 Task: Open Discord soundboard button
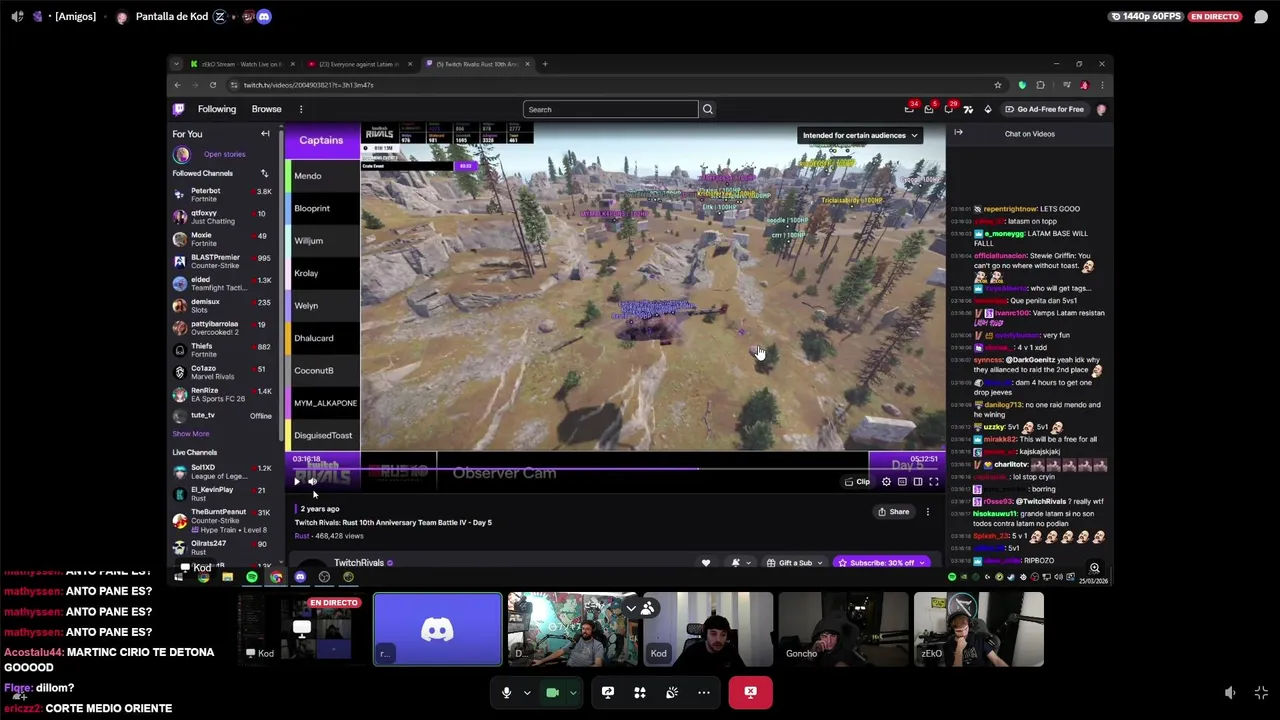pyautogui.click(x=672, y=692)
